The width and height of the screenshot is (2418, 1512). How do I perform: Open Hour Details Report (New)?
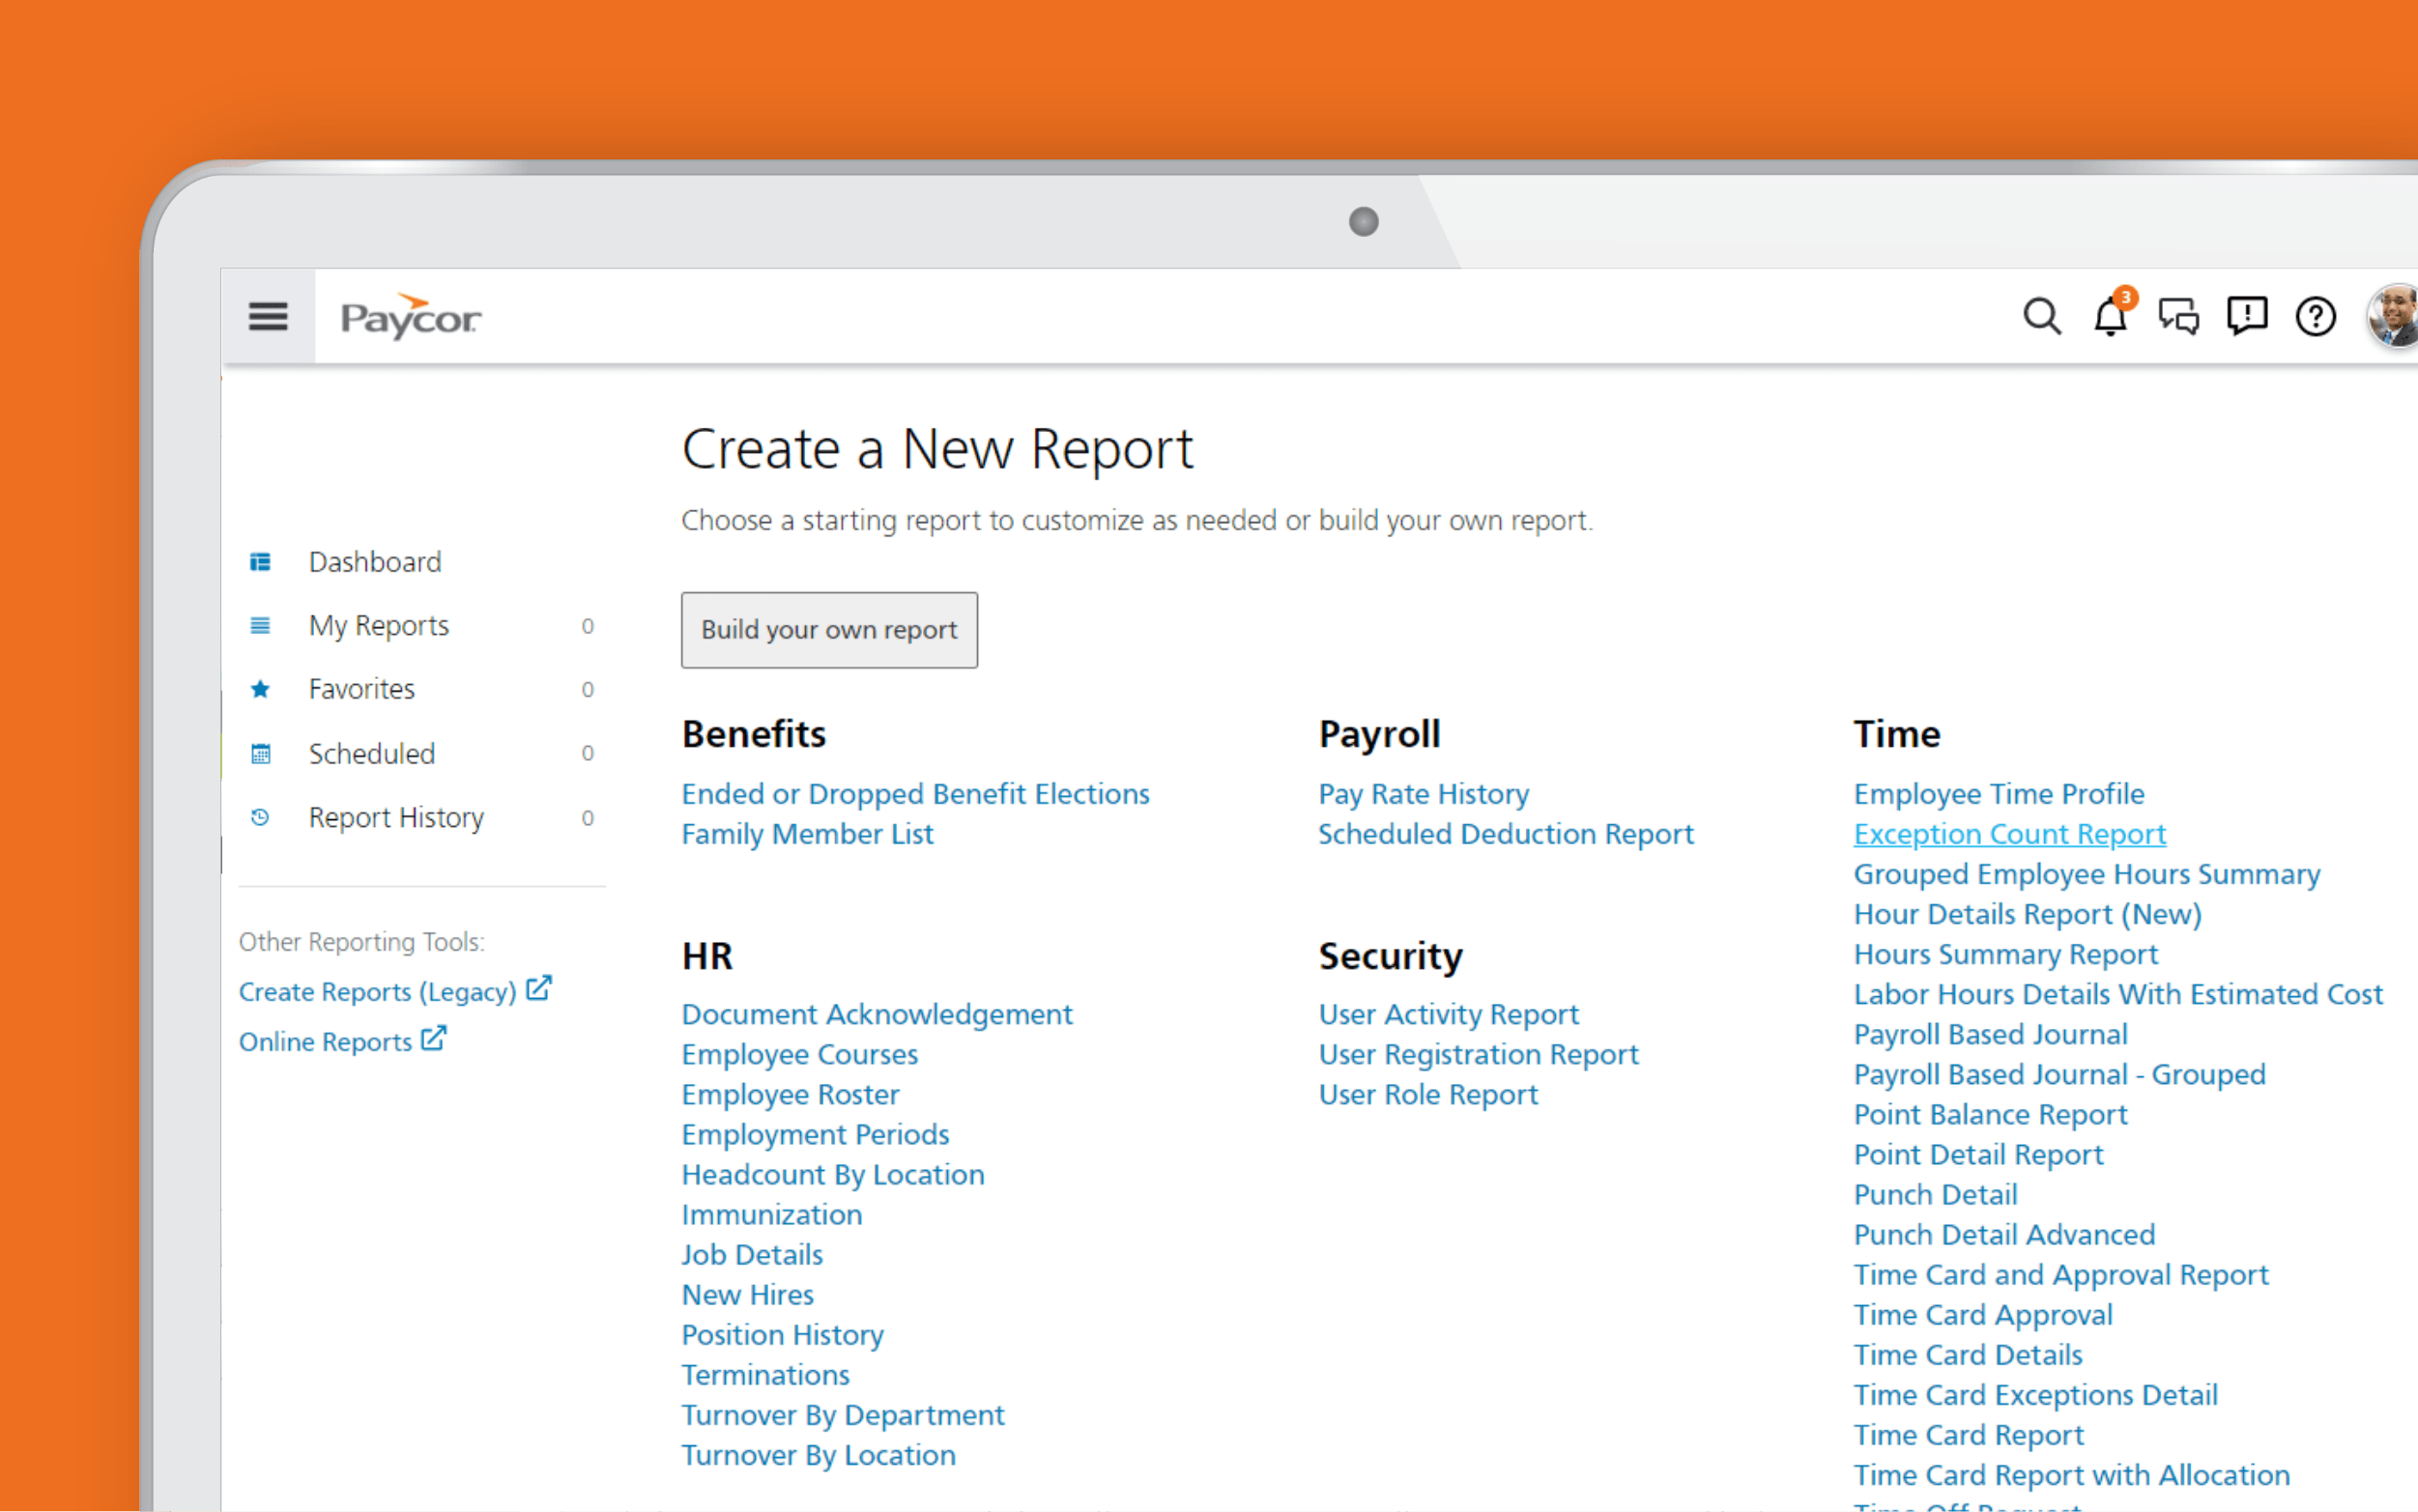point(2028,914)
